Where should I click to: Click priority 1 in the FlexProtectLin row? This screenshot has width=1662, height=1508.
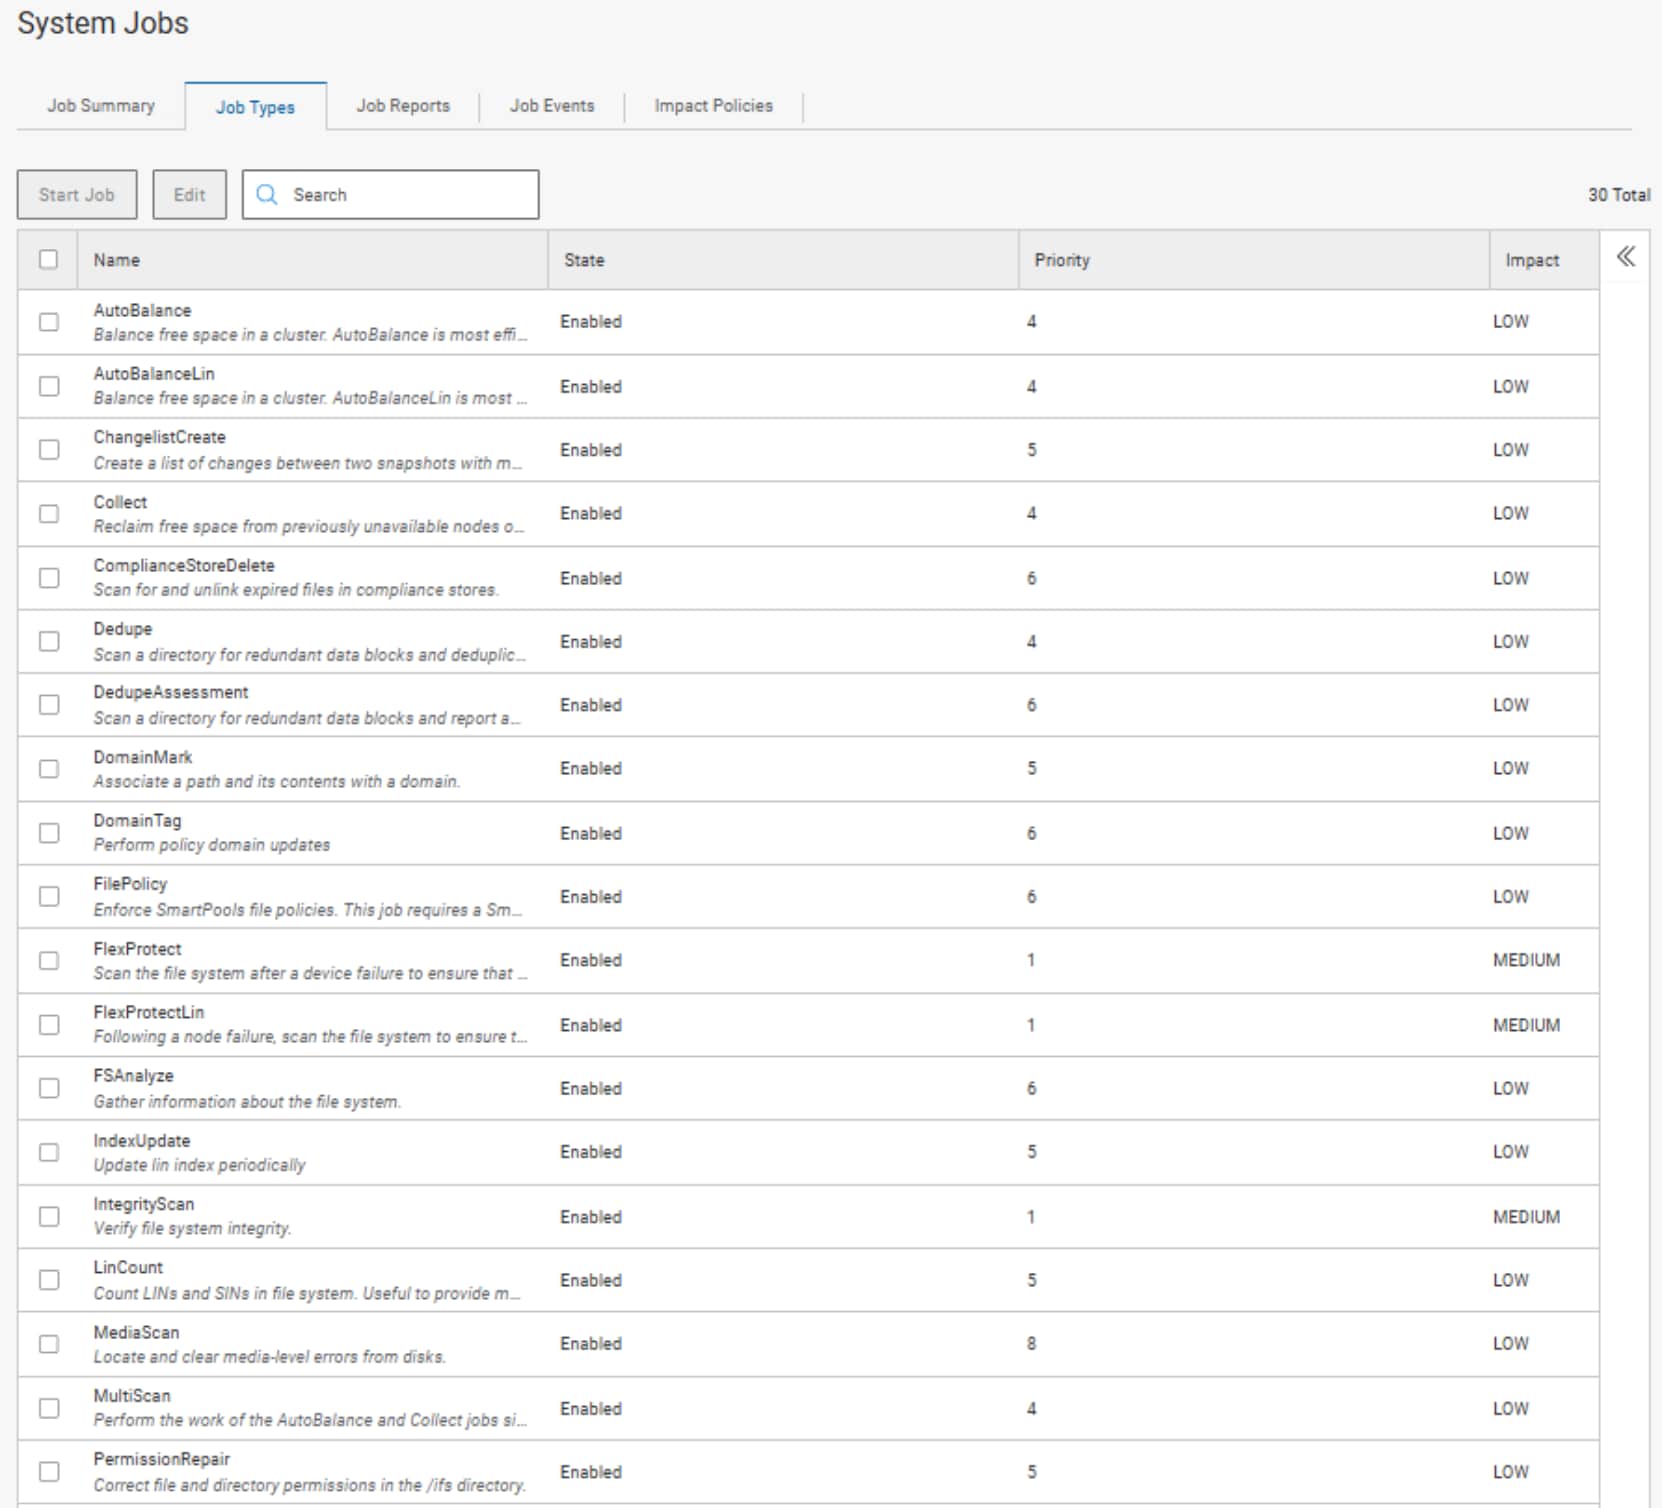coord(1031,1025)
